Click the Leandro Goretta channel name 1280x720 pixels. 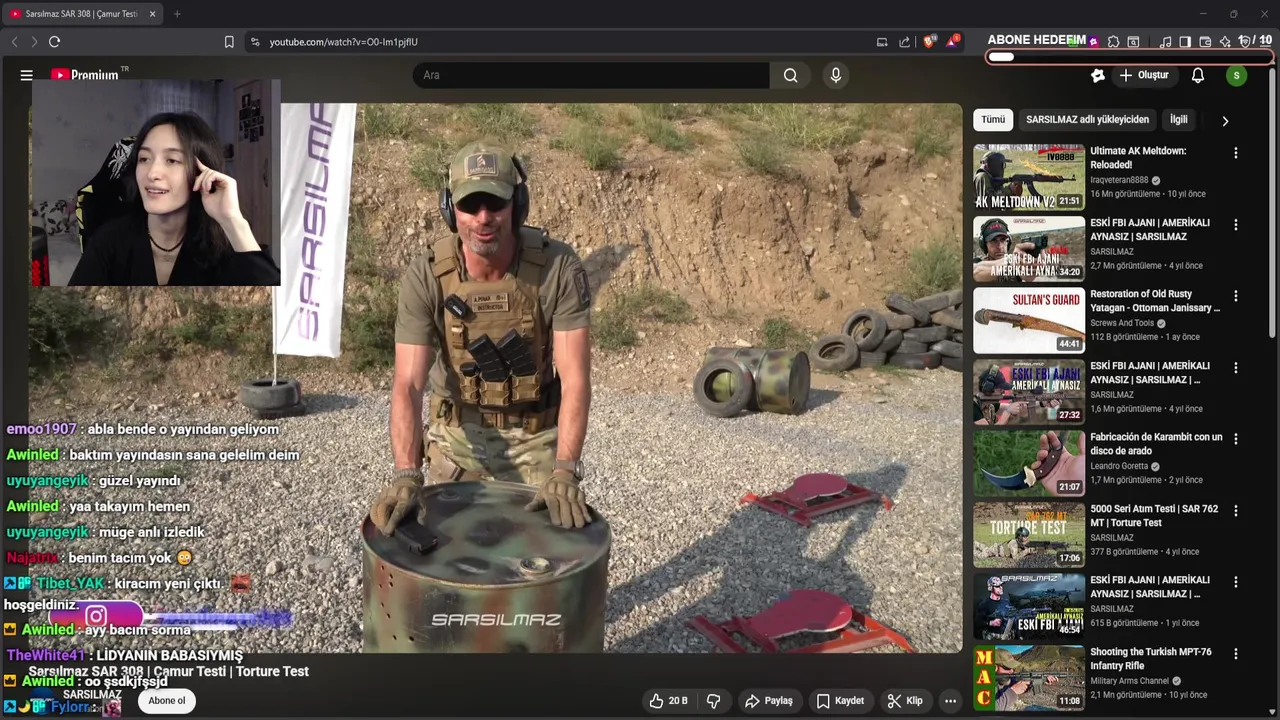(x=1119, y=466)
